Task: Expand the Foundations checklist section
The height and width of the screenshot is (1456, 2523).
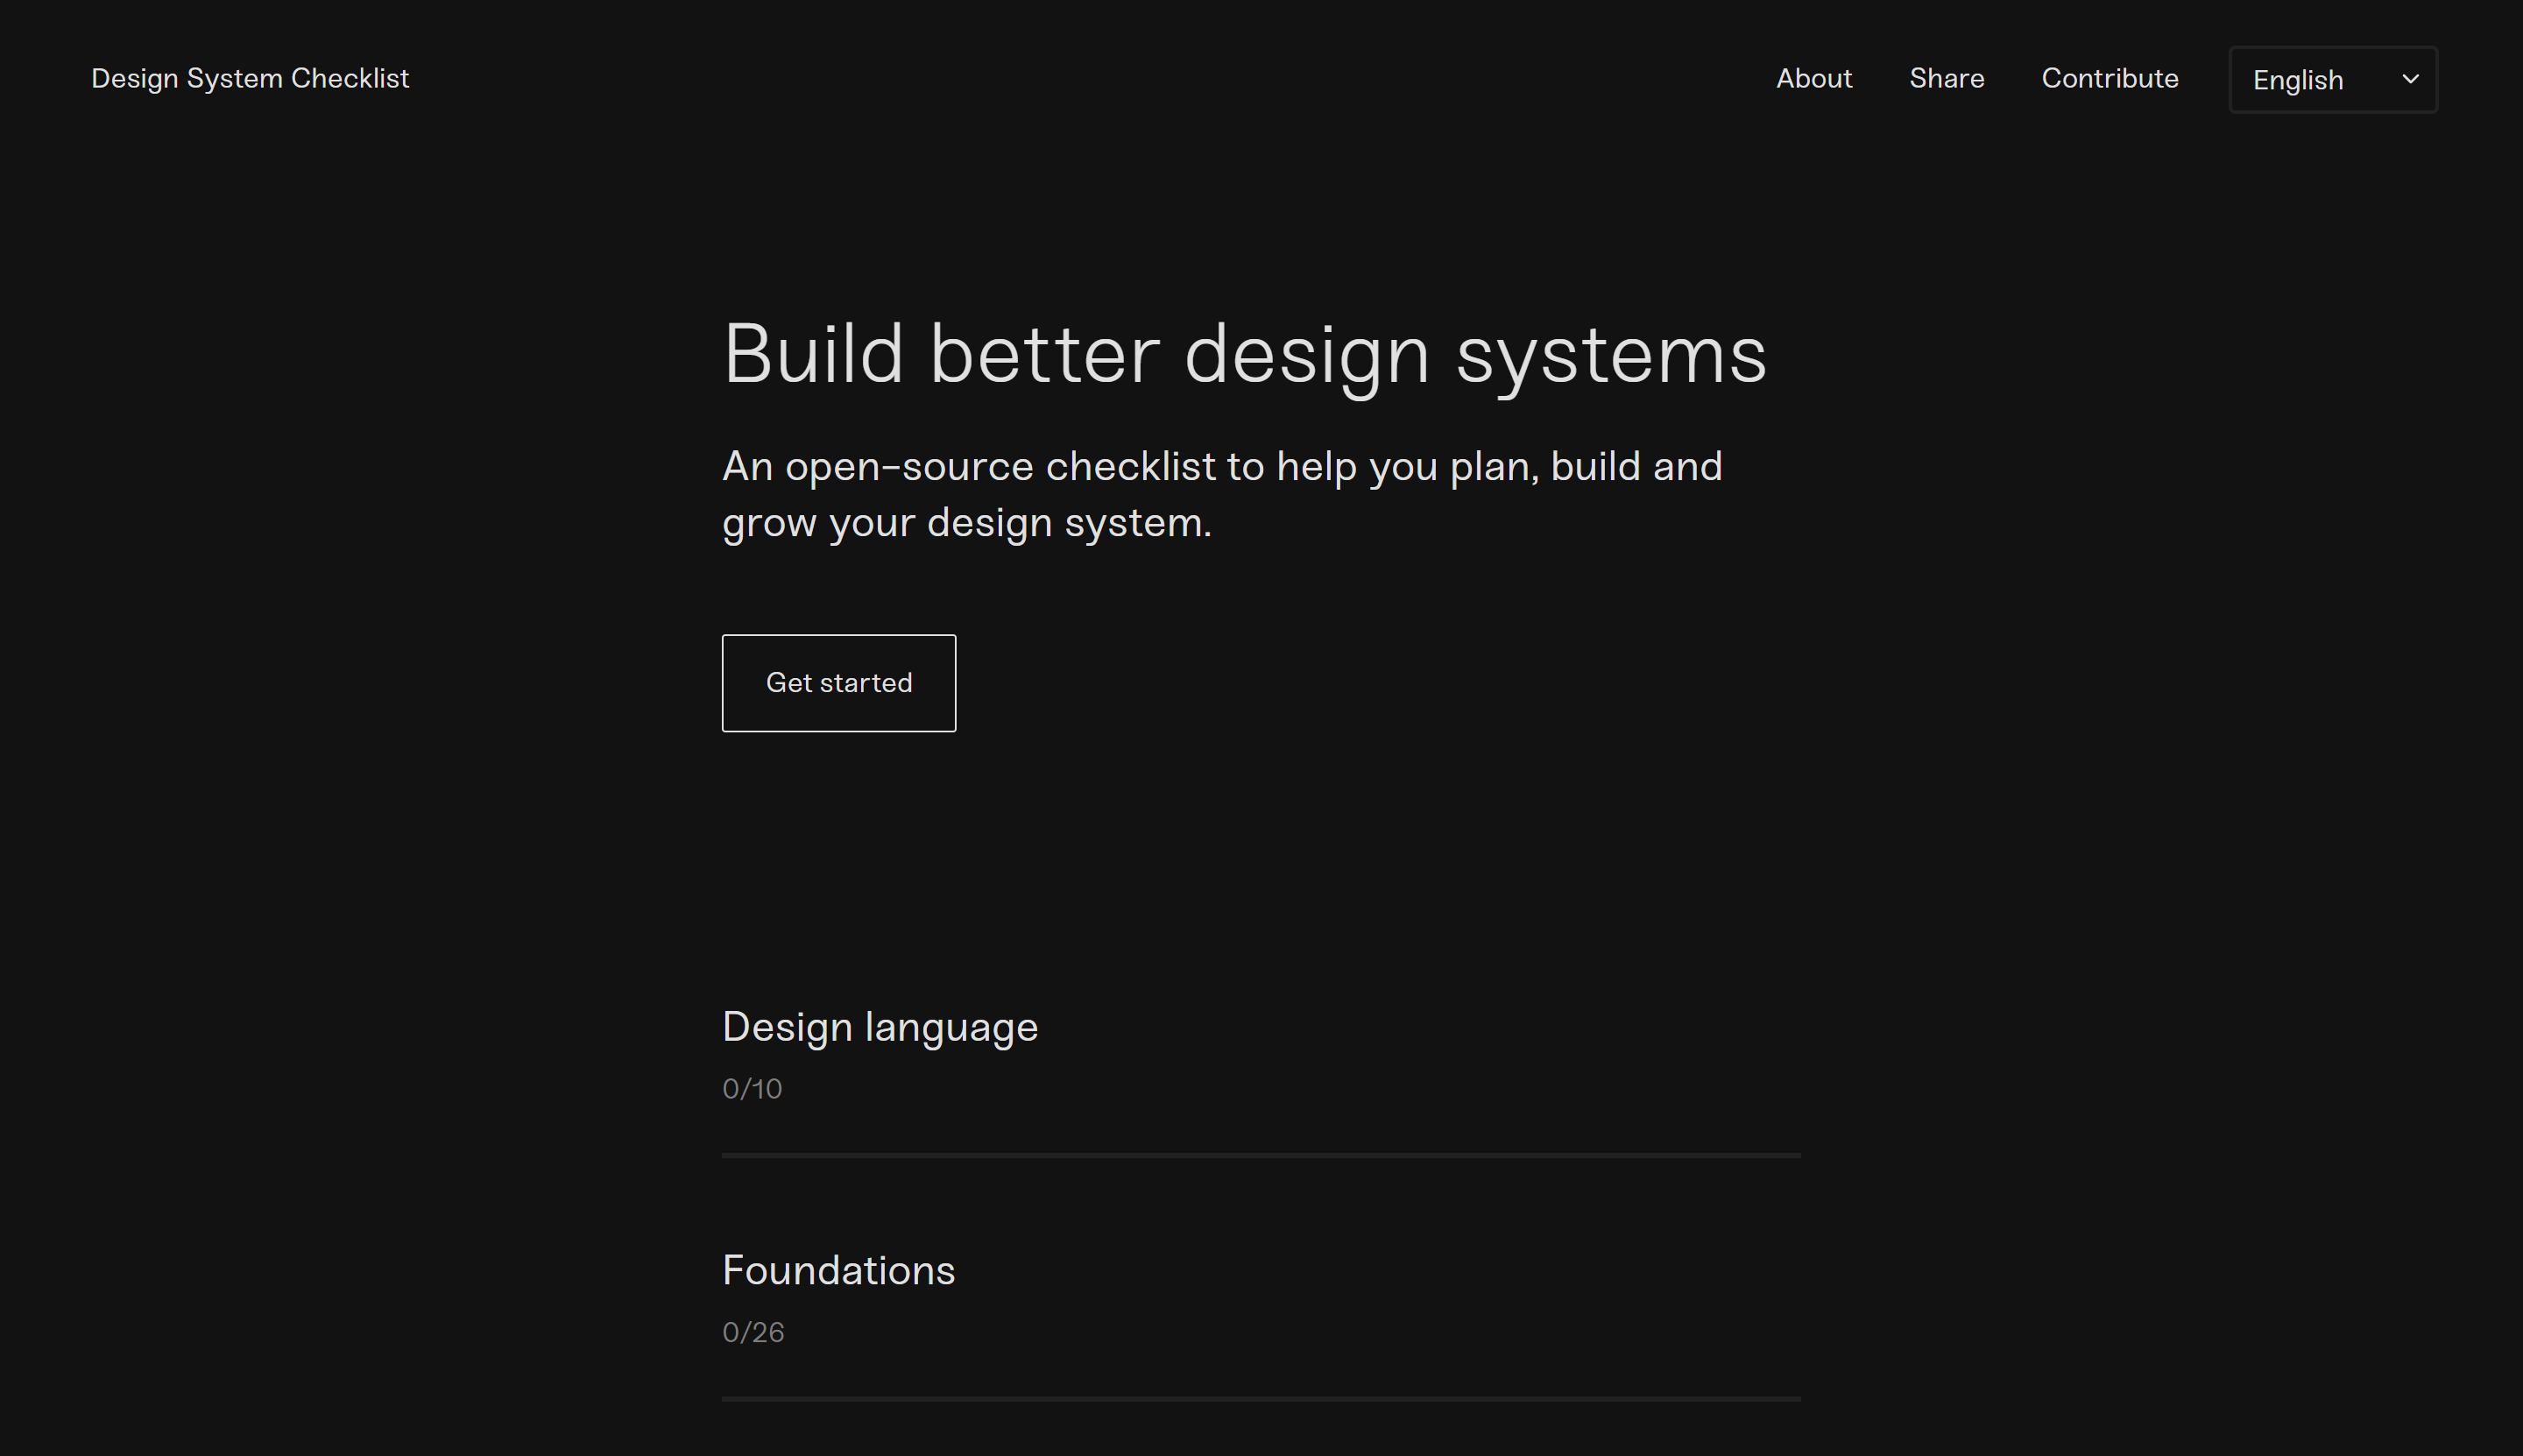Action: coord(838,1270)
